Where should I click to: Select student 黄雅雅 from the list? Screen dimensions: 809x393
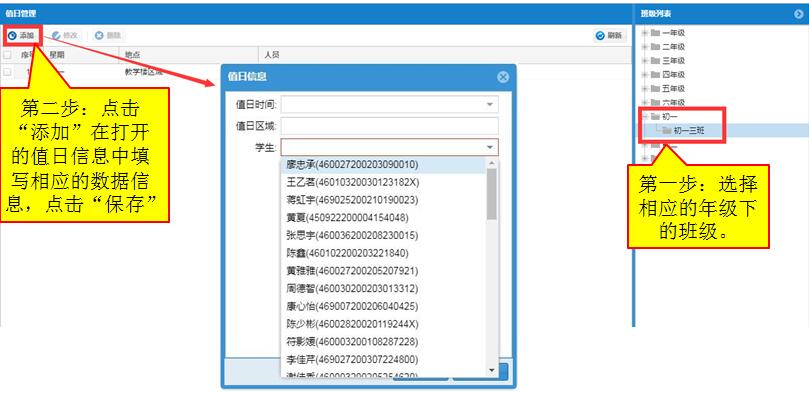click(x=383, y=271)
